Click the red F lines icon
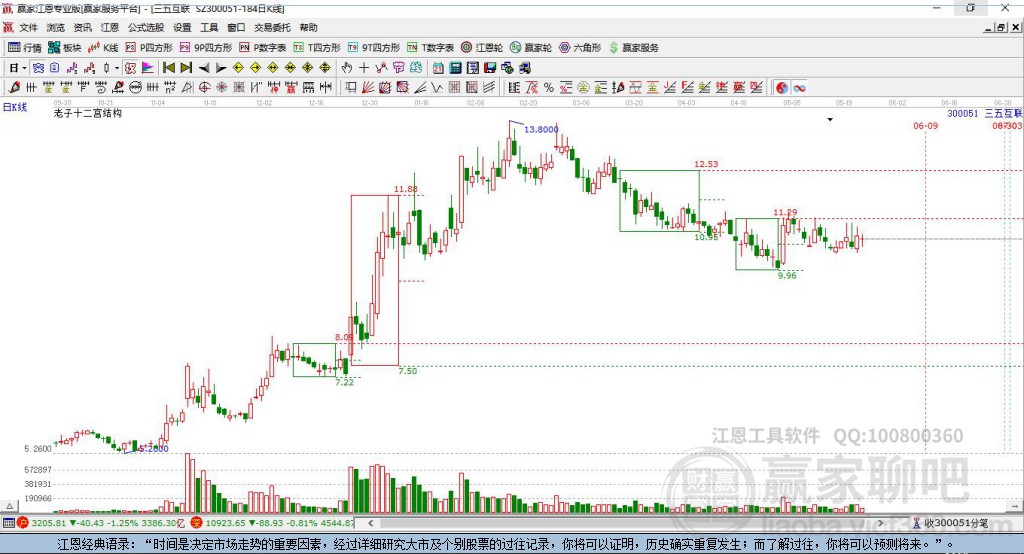The height and width of the screenshot is (554, 1024). tap(687, 87)
